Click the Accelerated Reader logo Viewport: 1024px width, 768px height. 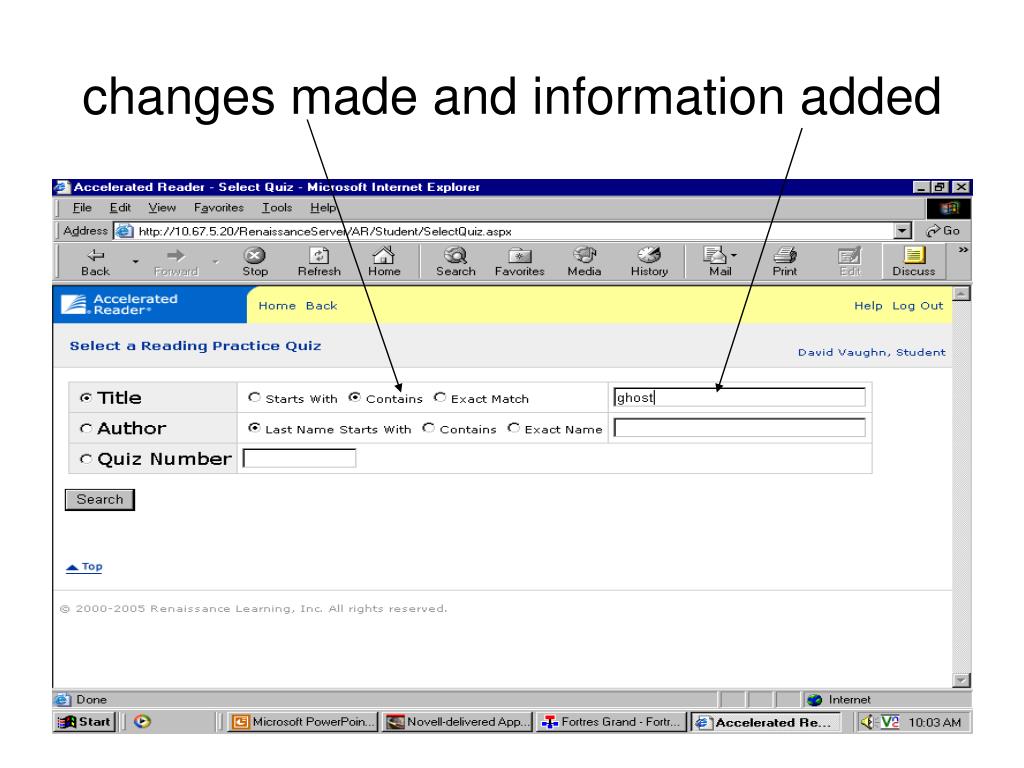120,304
